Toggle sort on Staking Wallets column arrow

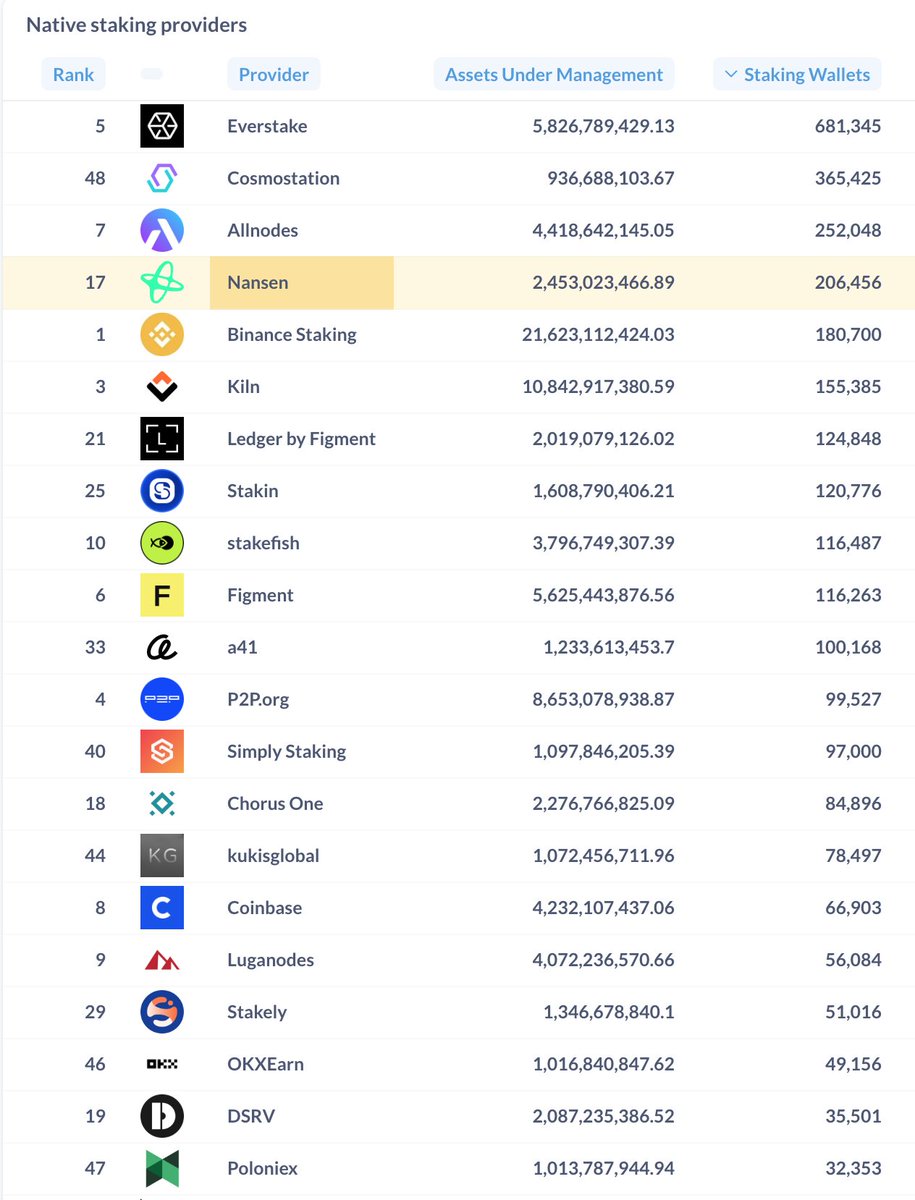tap(730, 74)
